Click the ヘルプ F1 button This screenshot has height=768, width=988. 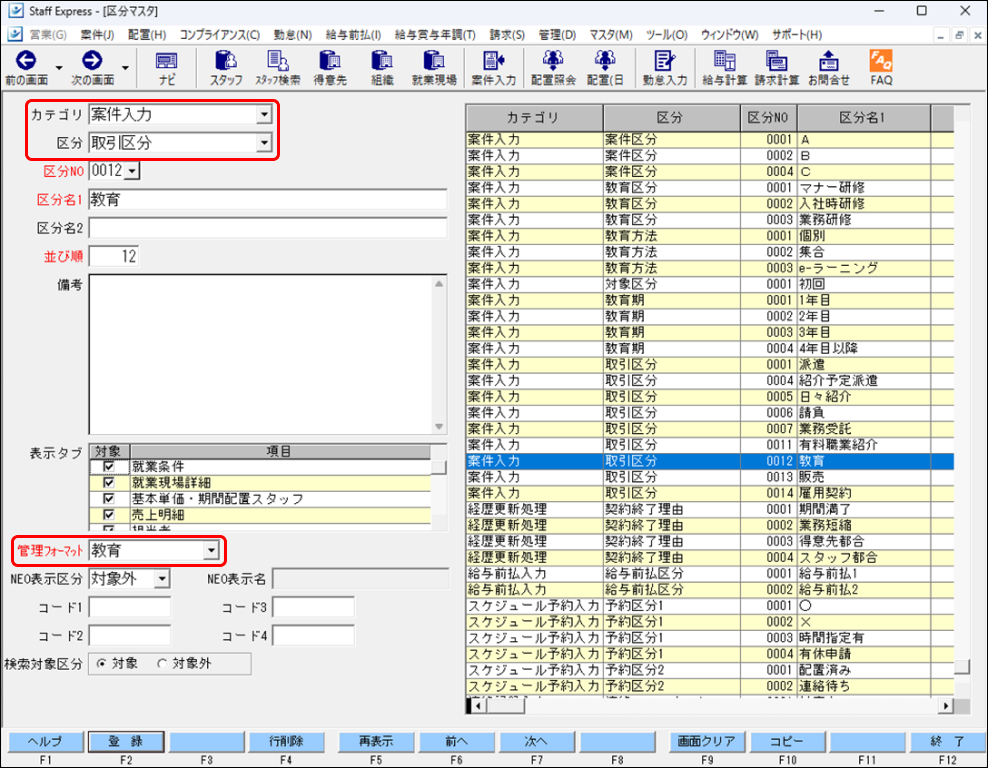(x=45, y=742)
